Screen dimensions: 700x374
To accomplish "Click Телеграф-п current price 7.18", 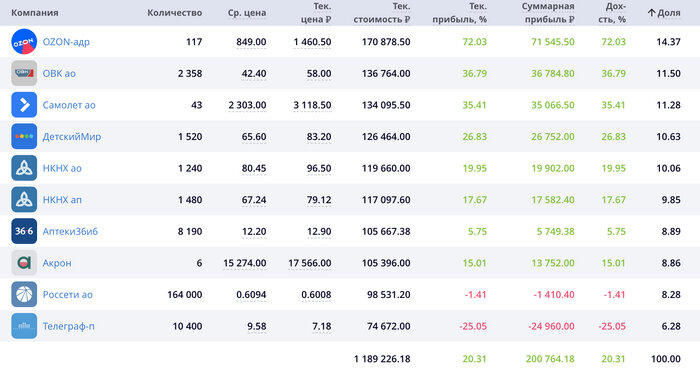I will click(322, 327).
